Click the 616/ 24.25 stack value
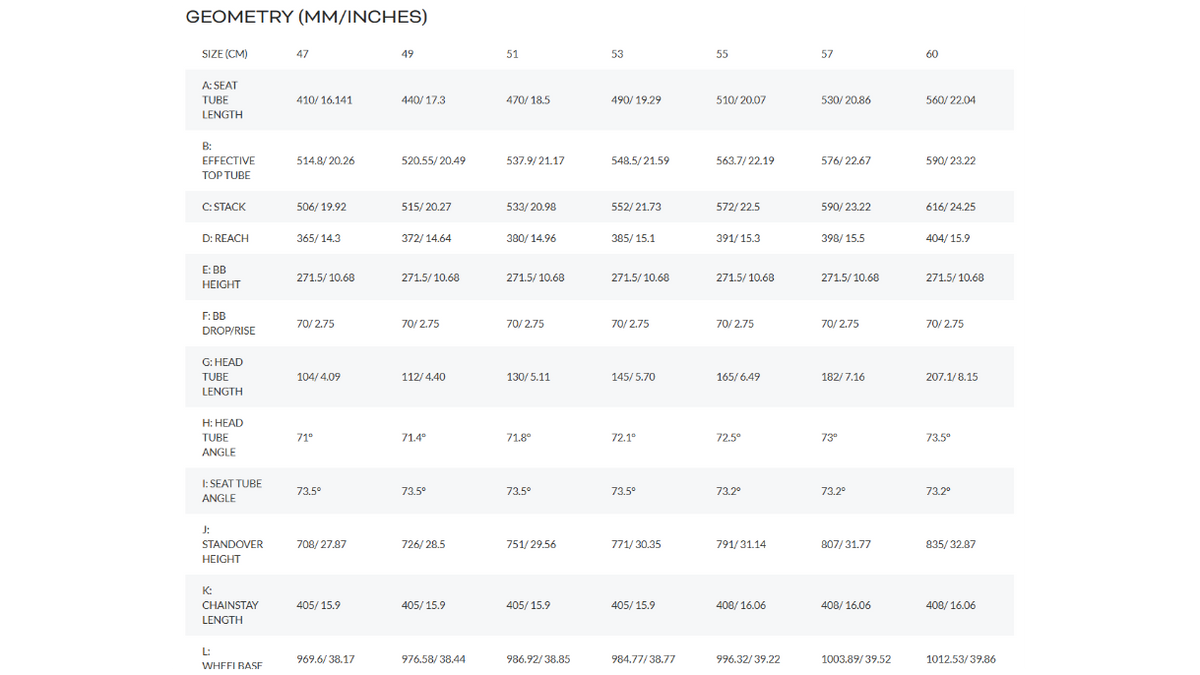The image size is (1200, 675). pos(951,207)
